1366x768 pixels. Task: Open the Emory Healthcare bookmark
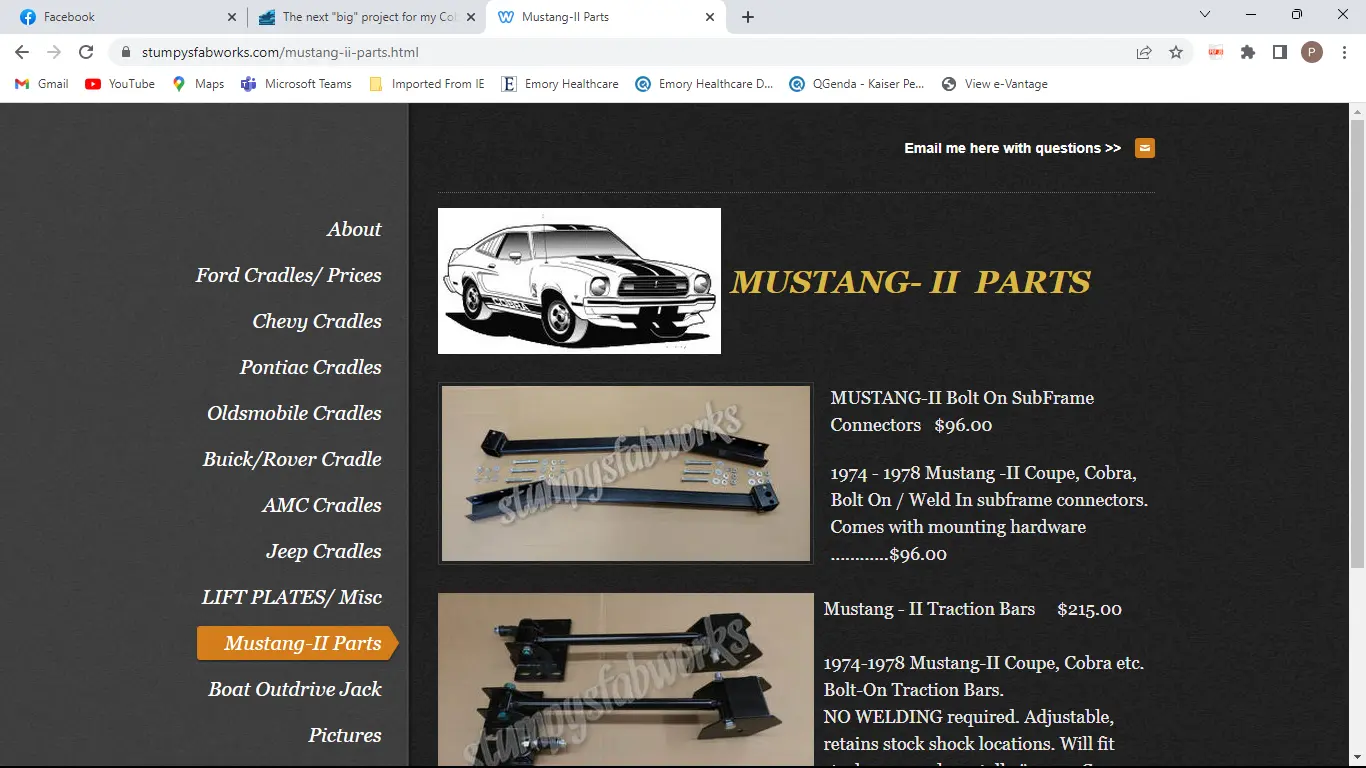click(x=560, y=84)
